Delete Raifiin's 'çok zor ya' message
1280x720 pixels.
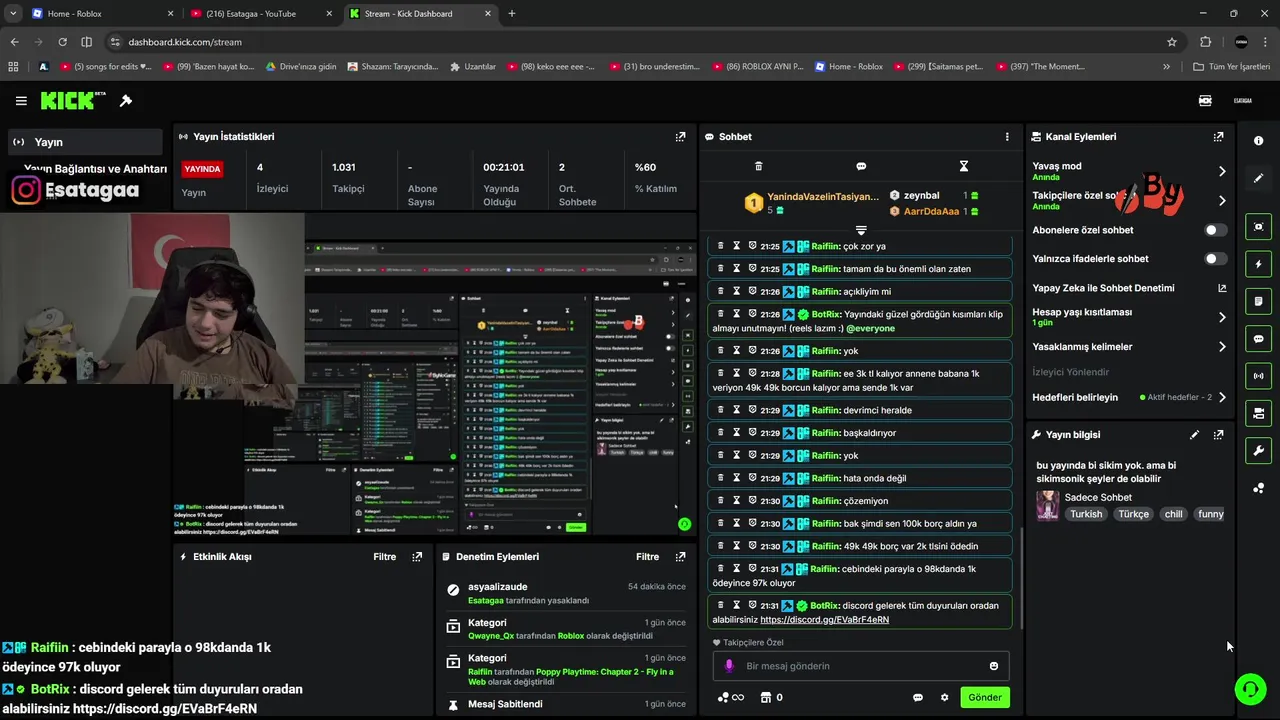[720, 246]
